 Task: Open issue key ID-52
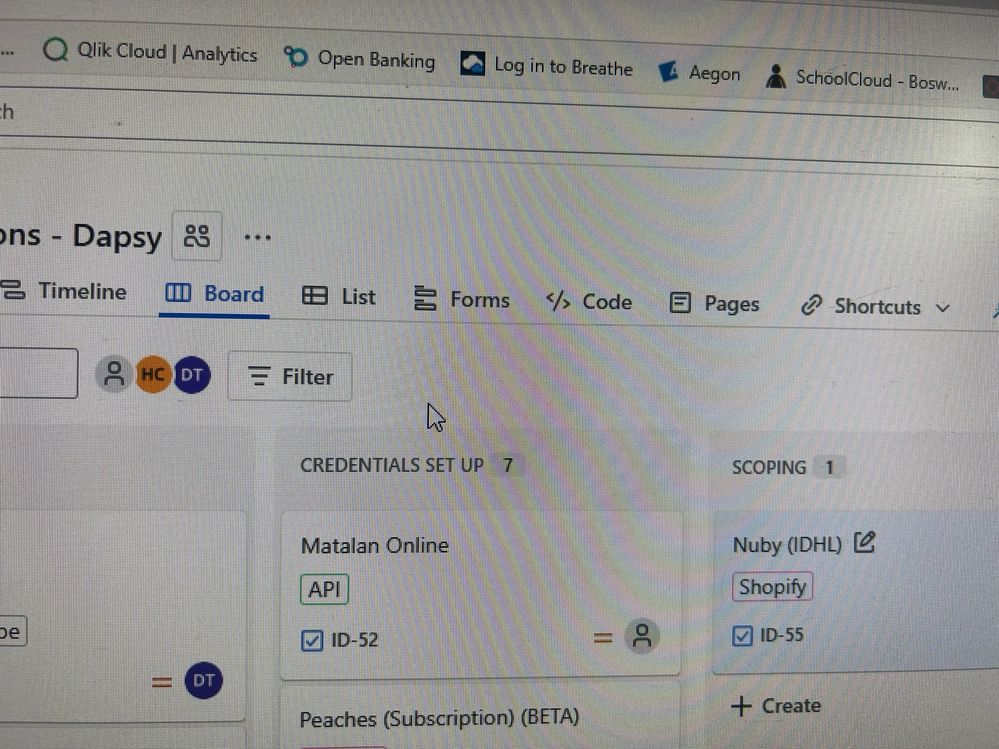pyautogui.click(x=355, y=640)
